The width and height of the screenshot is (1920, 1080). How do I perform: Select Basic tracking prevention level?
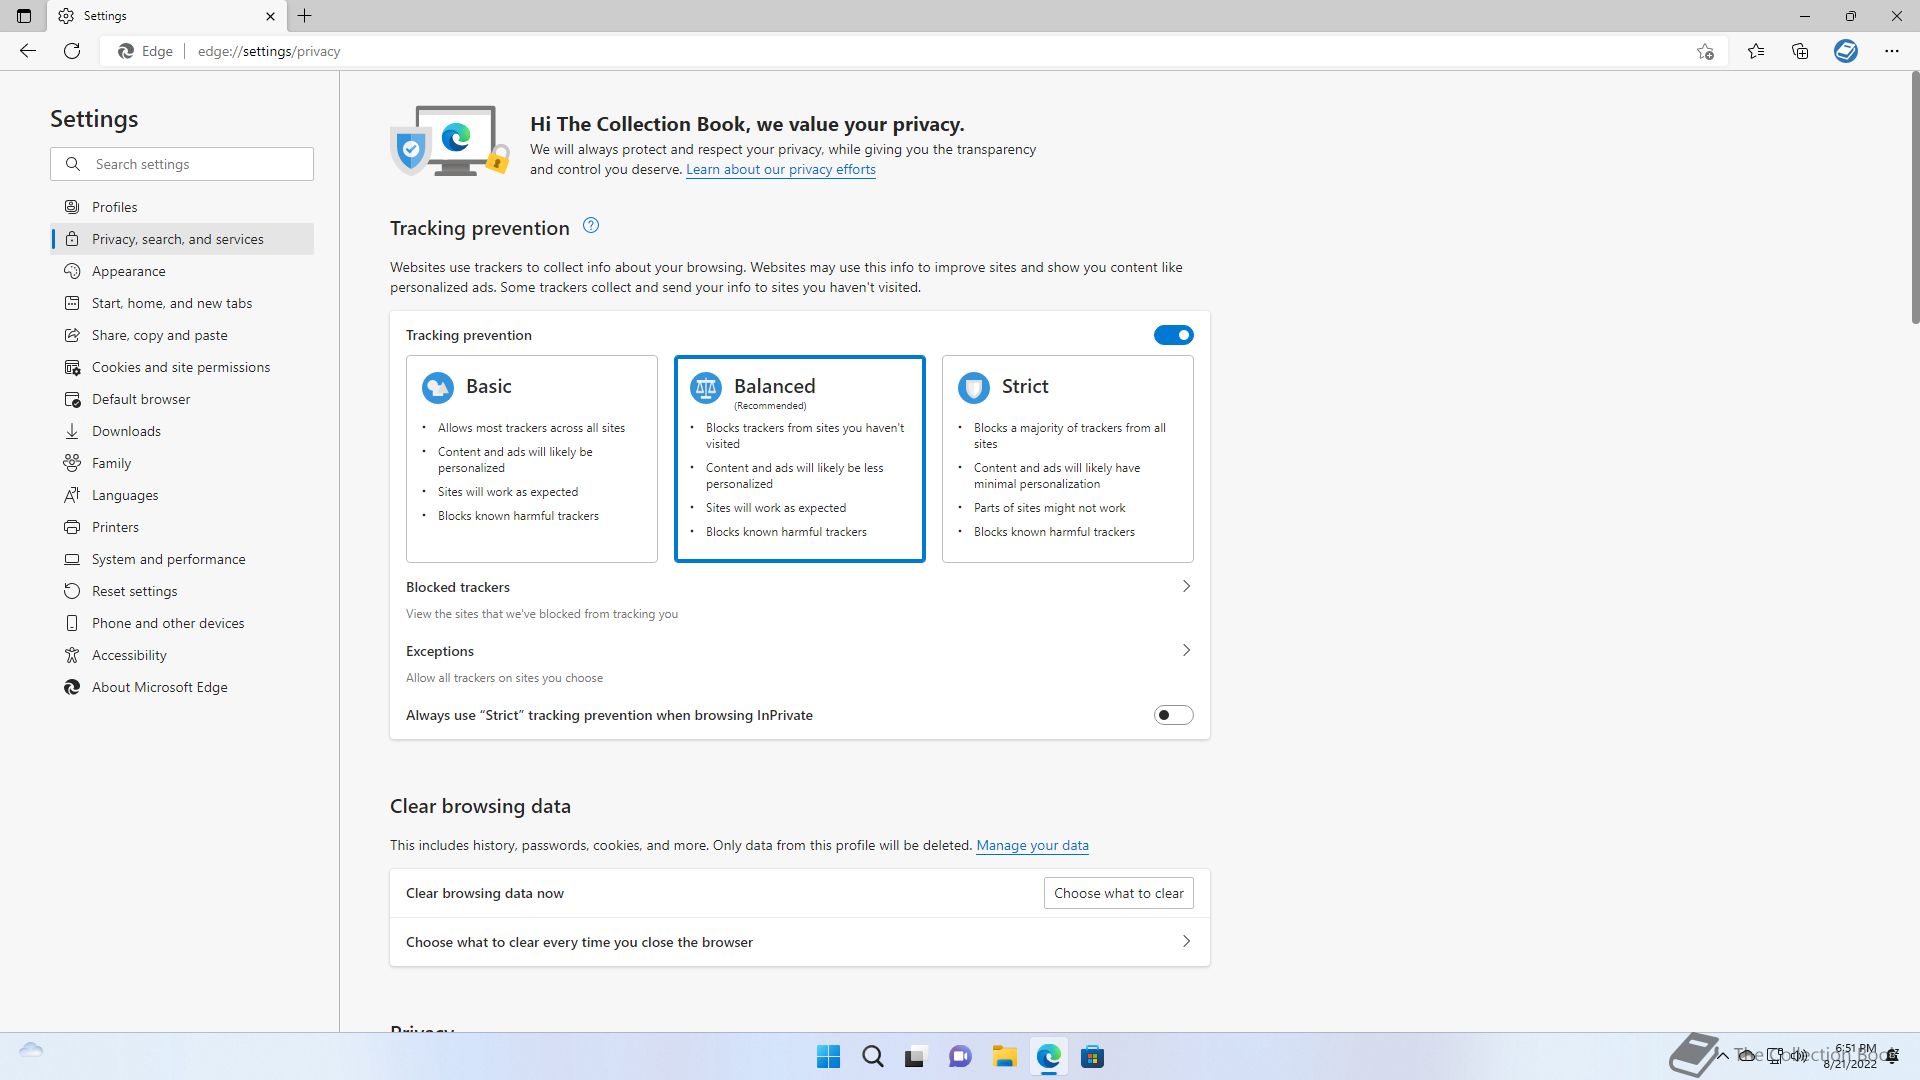coord(532,459)
